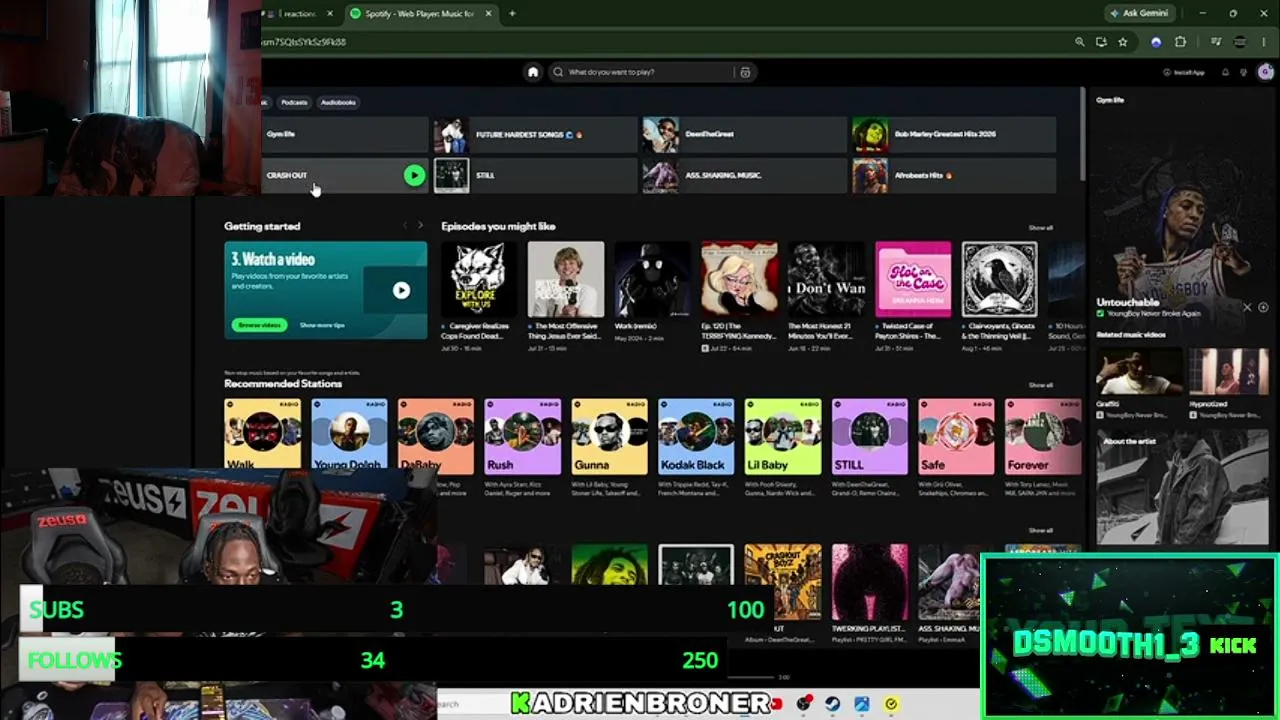Open the Steam icon in taskbar
1280x720 pixels.
(x=832, y=704)
